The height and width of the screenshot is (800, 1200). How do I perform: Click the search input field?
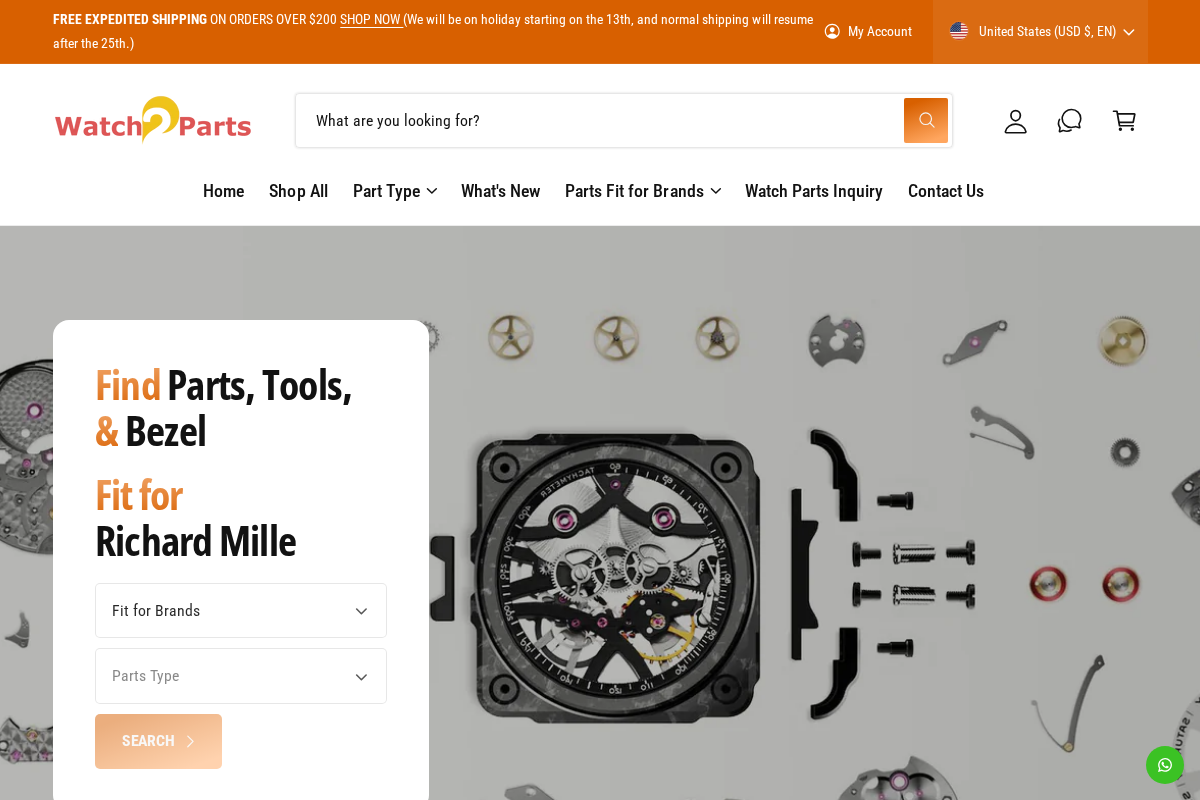(600, 120)
